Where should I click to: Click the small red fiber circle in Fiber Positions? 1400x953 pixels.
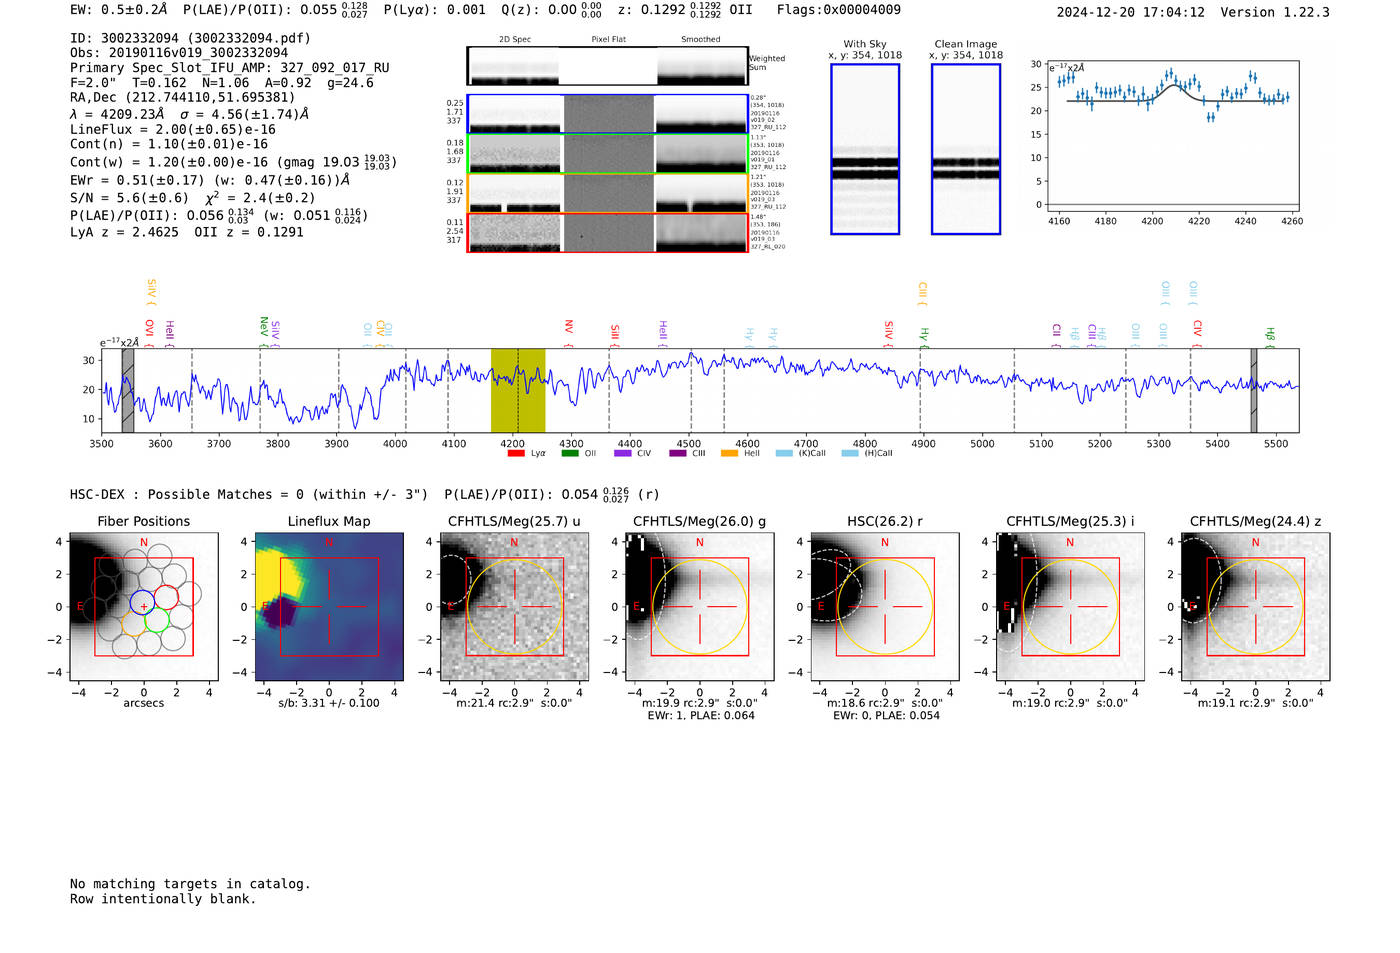point(166,598)
